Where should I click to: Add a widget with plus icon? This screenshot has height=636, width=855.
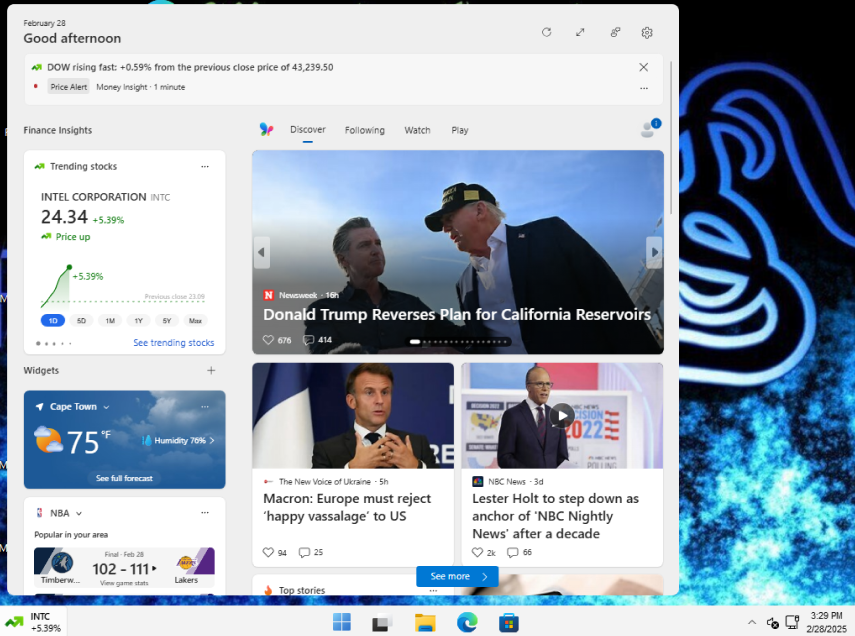pos(211,370)
